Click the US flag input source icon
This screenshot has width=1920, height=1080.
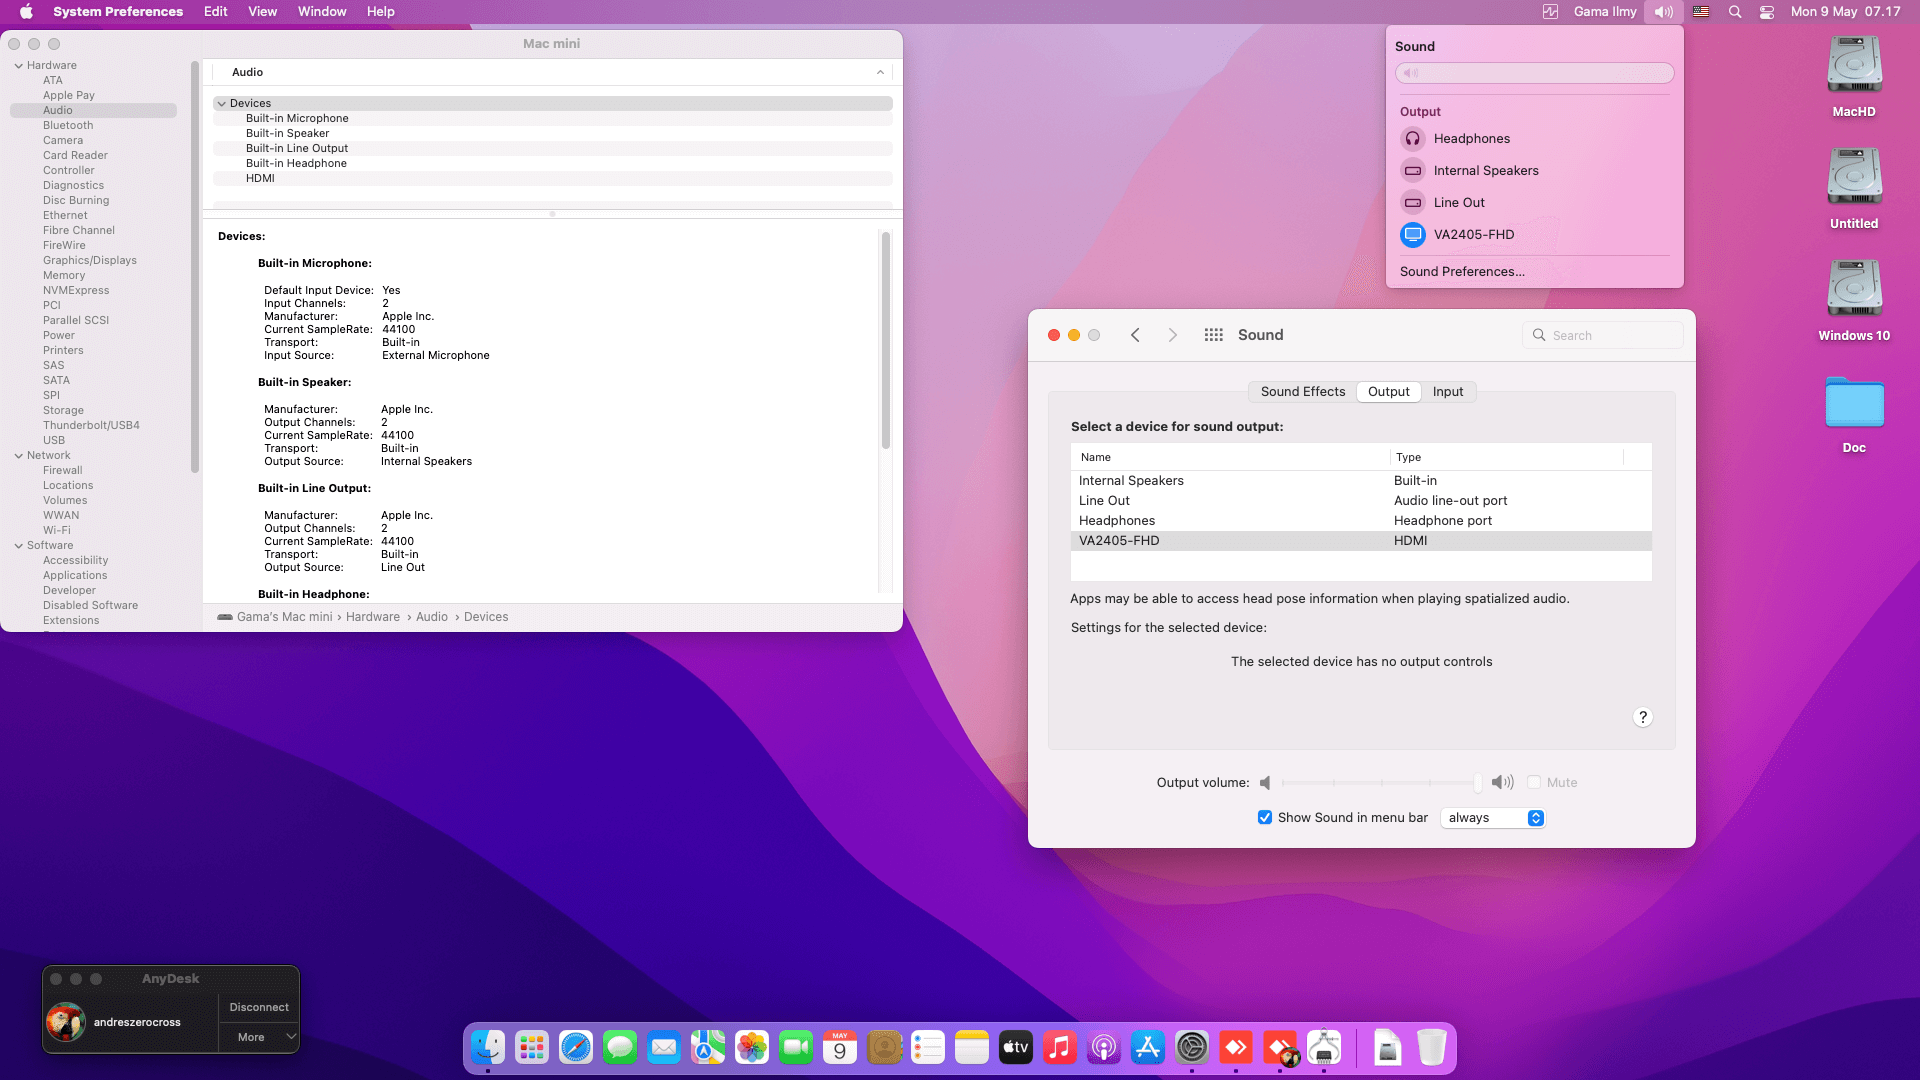pos(1701,12)
